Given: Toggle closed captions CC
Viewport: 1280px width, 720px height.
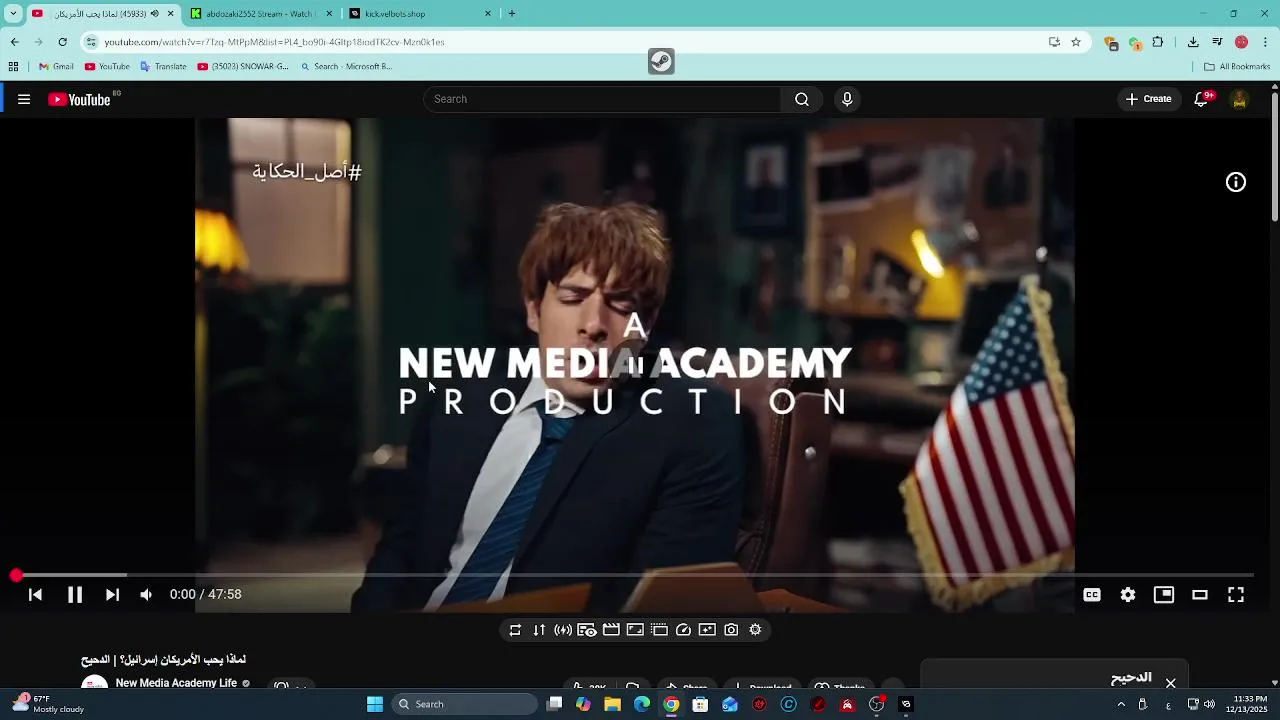Looking at the screenshot, I should 1092,594.
